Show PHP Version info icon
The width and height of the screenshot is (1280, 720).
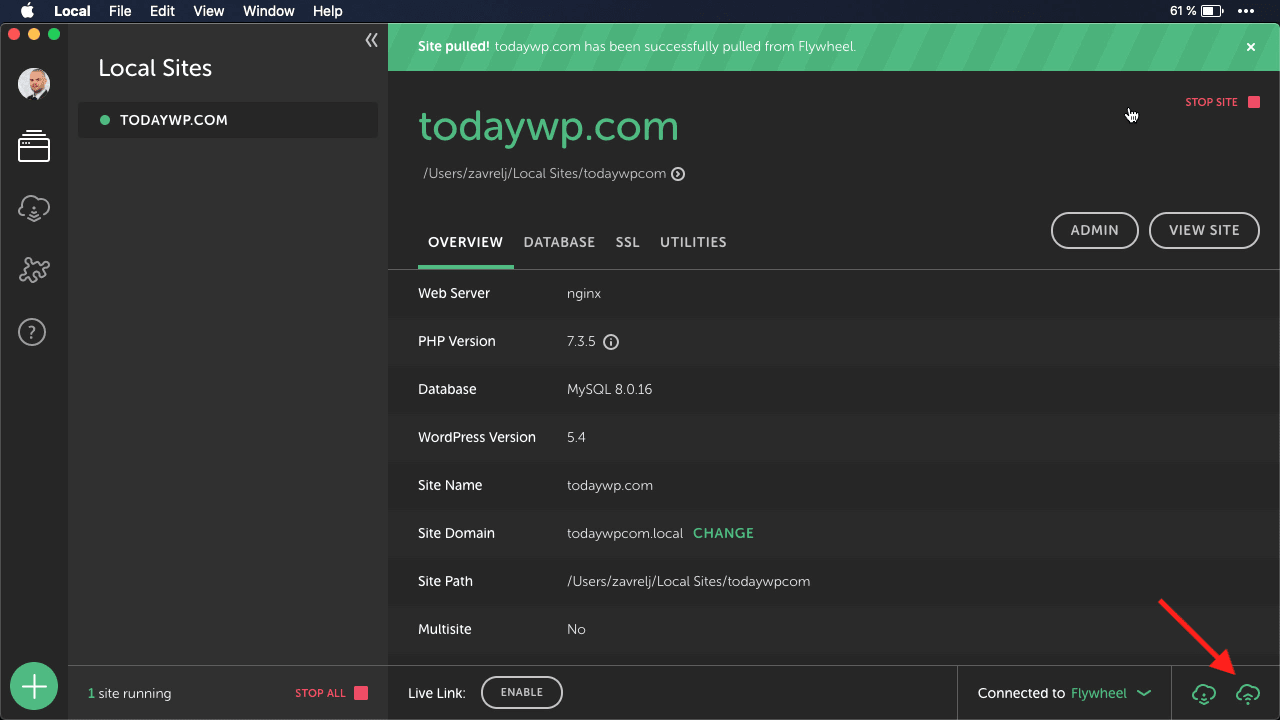[611, 342]
